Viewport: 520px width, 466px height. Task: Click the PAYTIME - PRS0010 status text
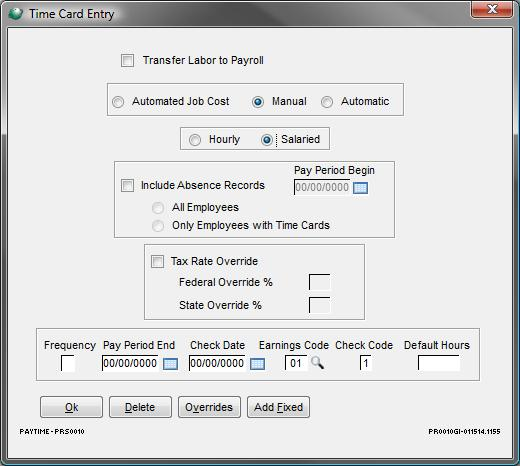pyautogui.click(x=52, y=431)
